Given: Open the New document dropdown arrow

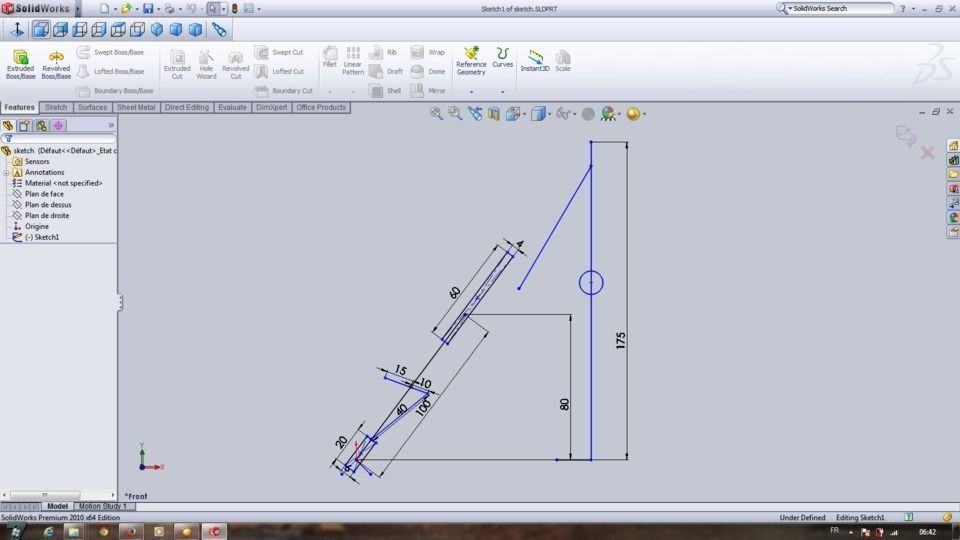Looking at the screenshot, I should pyautogui.click(x=114, y=9).
